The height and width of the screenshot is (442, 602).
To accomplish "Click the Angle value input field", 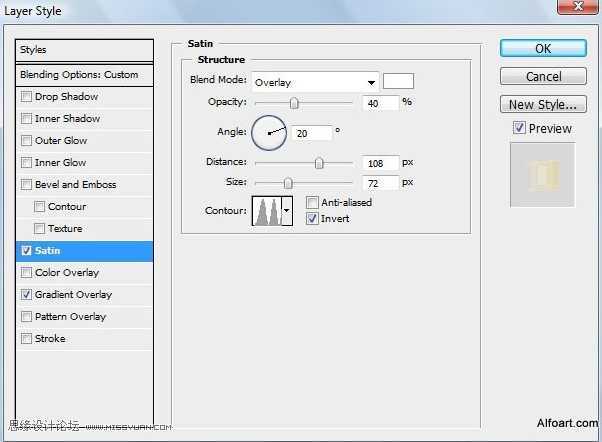I will point(311,133).
